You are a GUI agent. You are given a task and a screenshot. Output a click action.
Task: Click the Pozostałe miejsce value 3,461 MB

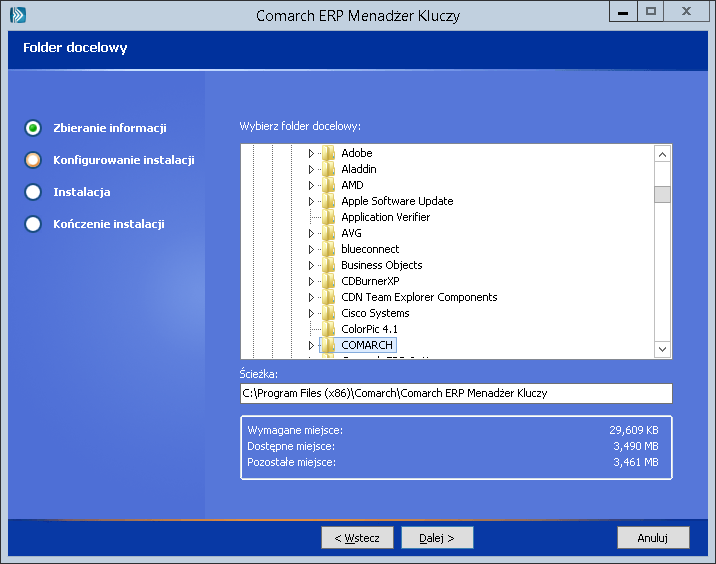click(x=636, y=462)
